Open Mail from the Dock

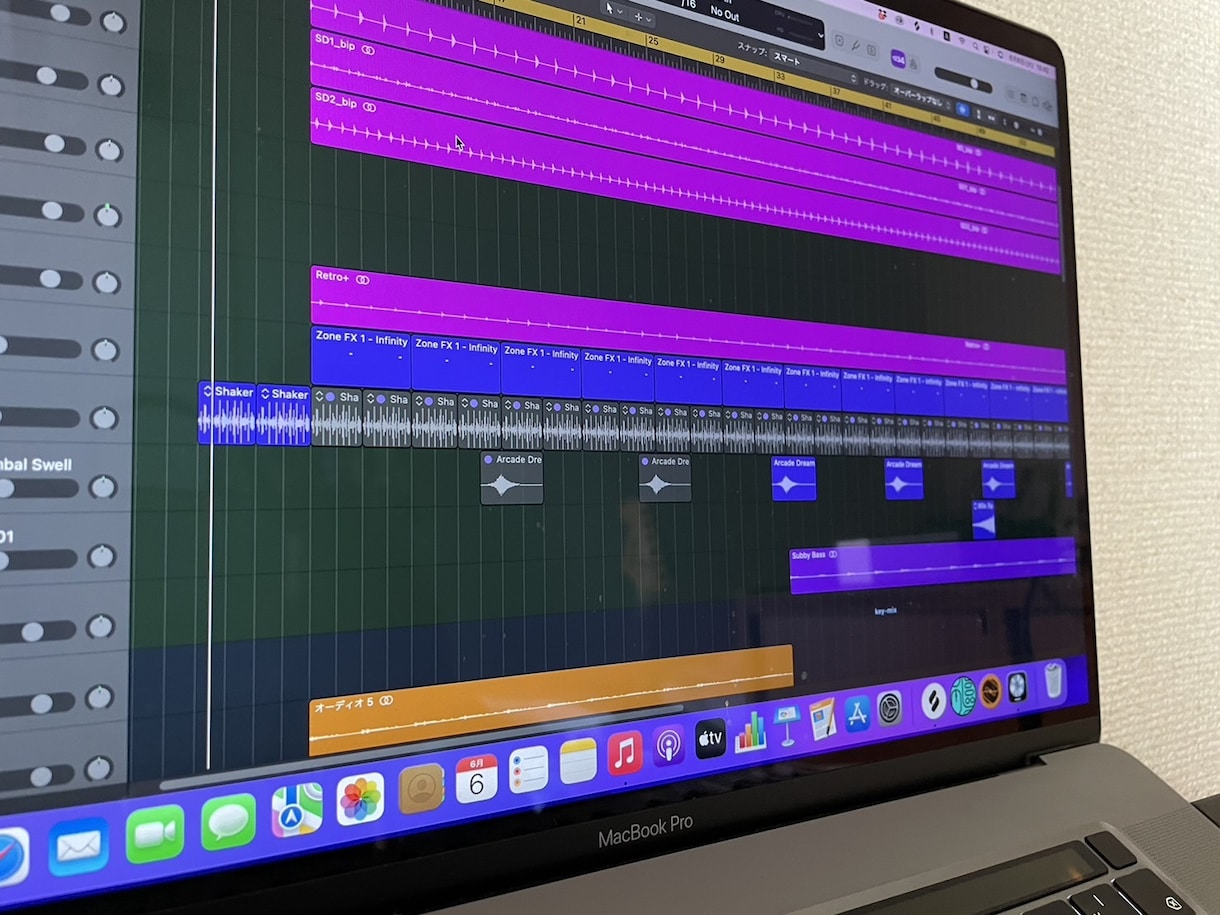tap(79, 845)
